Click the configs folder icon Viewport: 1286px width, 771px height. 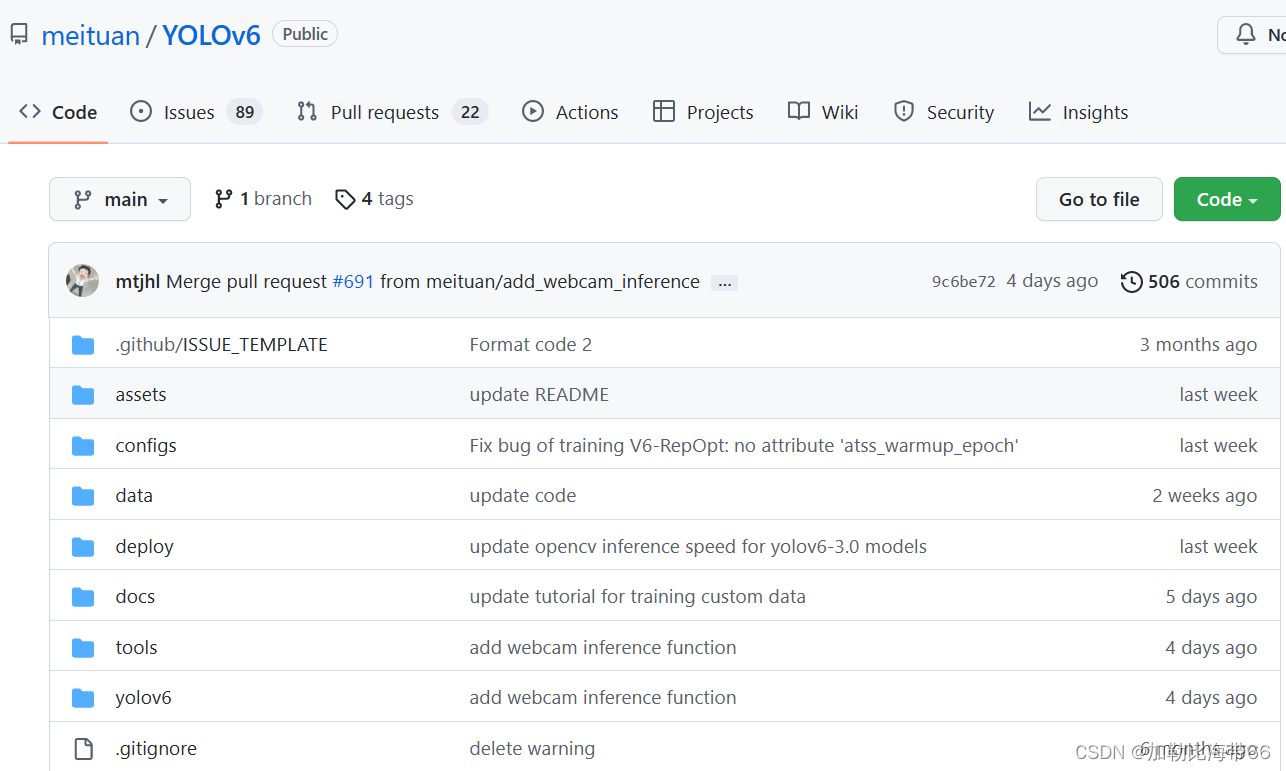(83, 446)
